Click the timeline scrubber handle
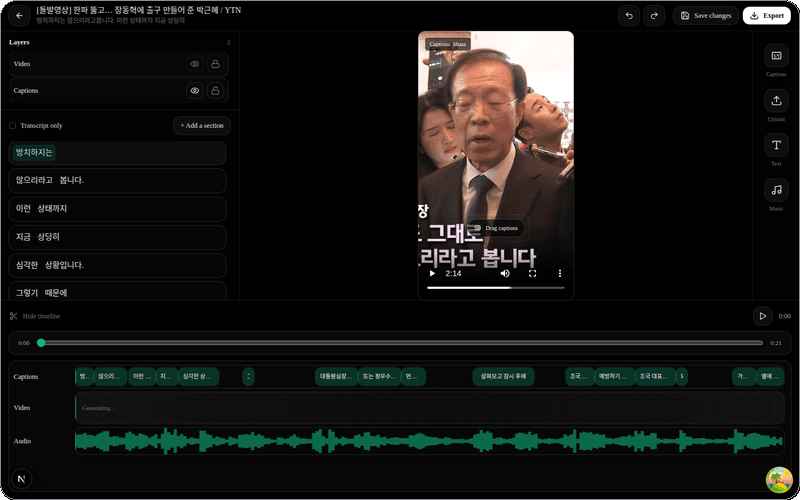 pos(41,343)
